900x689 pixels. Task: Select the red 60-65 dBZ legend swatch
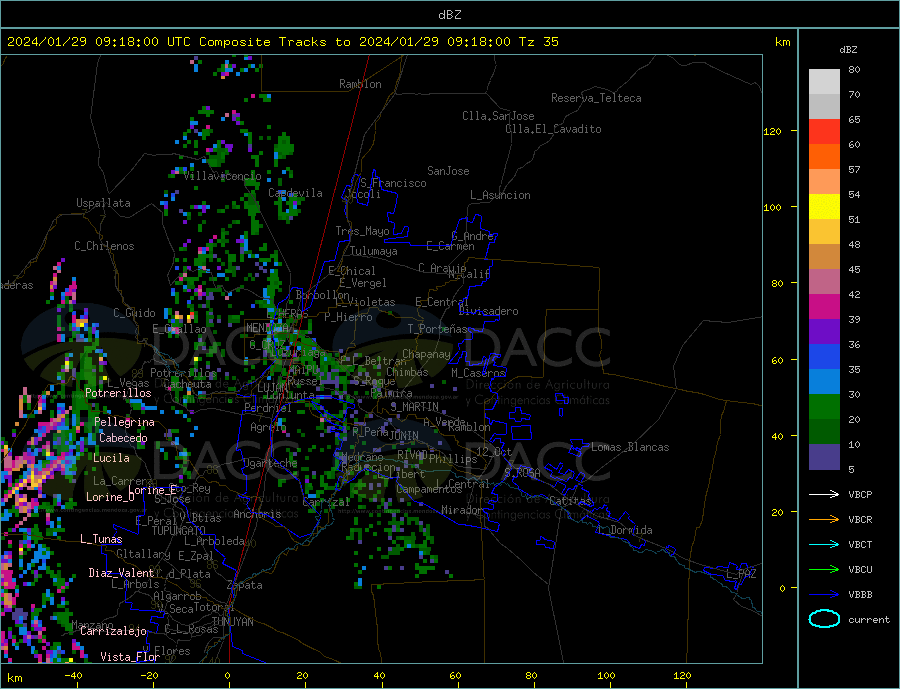(824, 131)
